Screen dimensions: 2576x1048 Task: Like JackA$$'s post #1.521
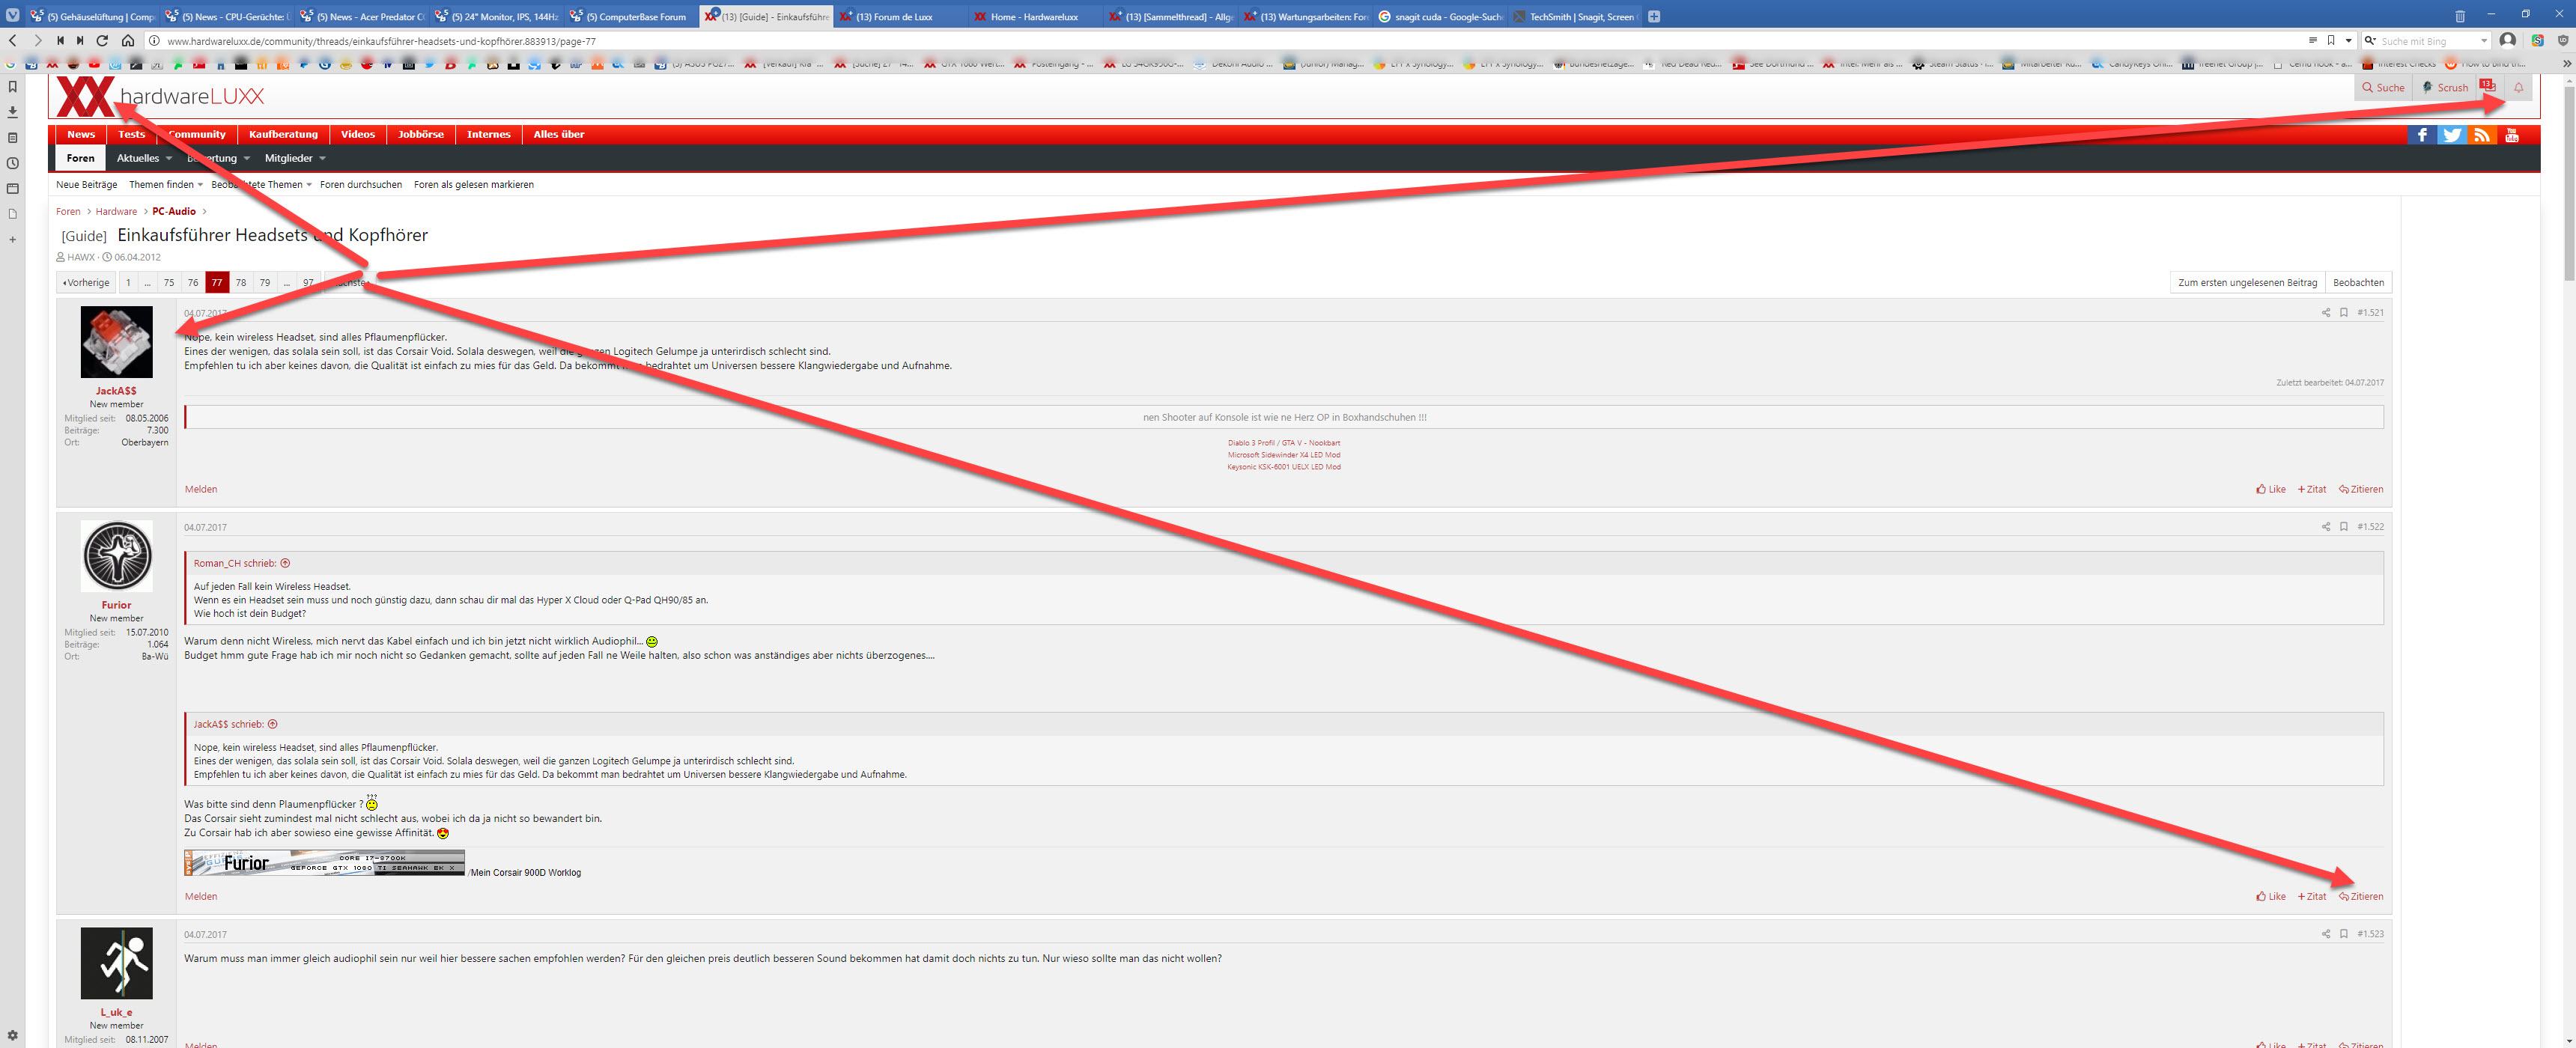pyautogui.click(x=2271, y=489)
